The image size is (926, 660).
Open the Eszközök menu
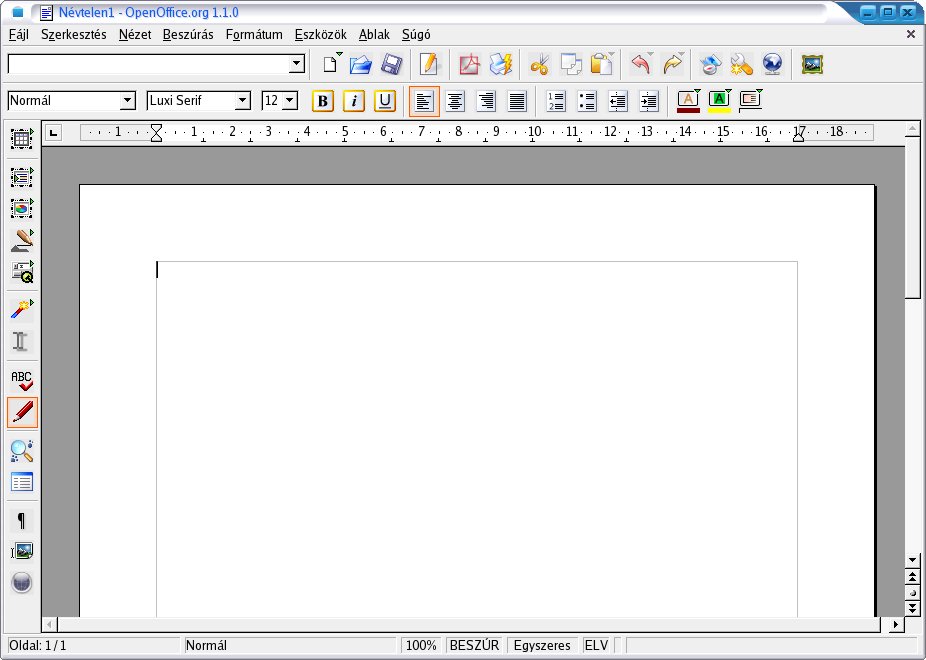coord(321,35)
